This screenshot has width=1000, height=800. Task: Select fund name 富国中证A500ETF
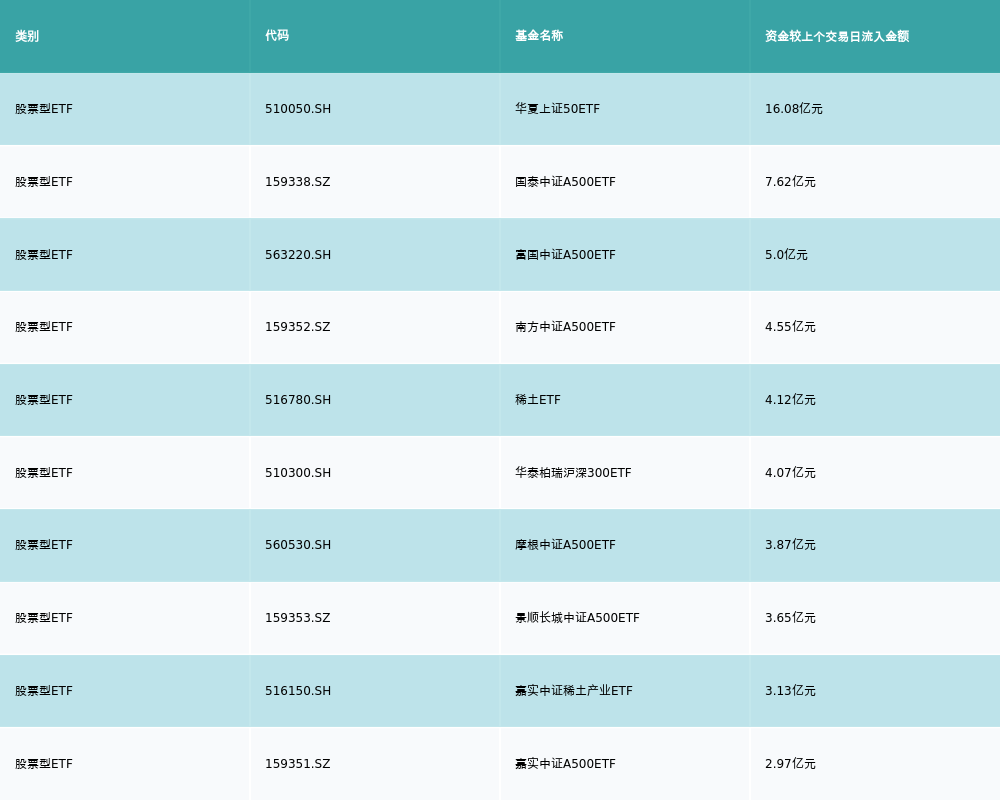click(x=565, y=255)
